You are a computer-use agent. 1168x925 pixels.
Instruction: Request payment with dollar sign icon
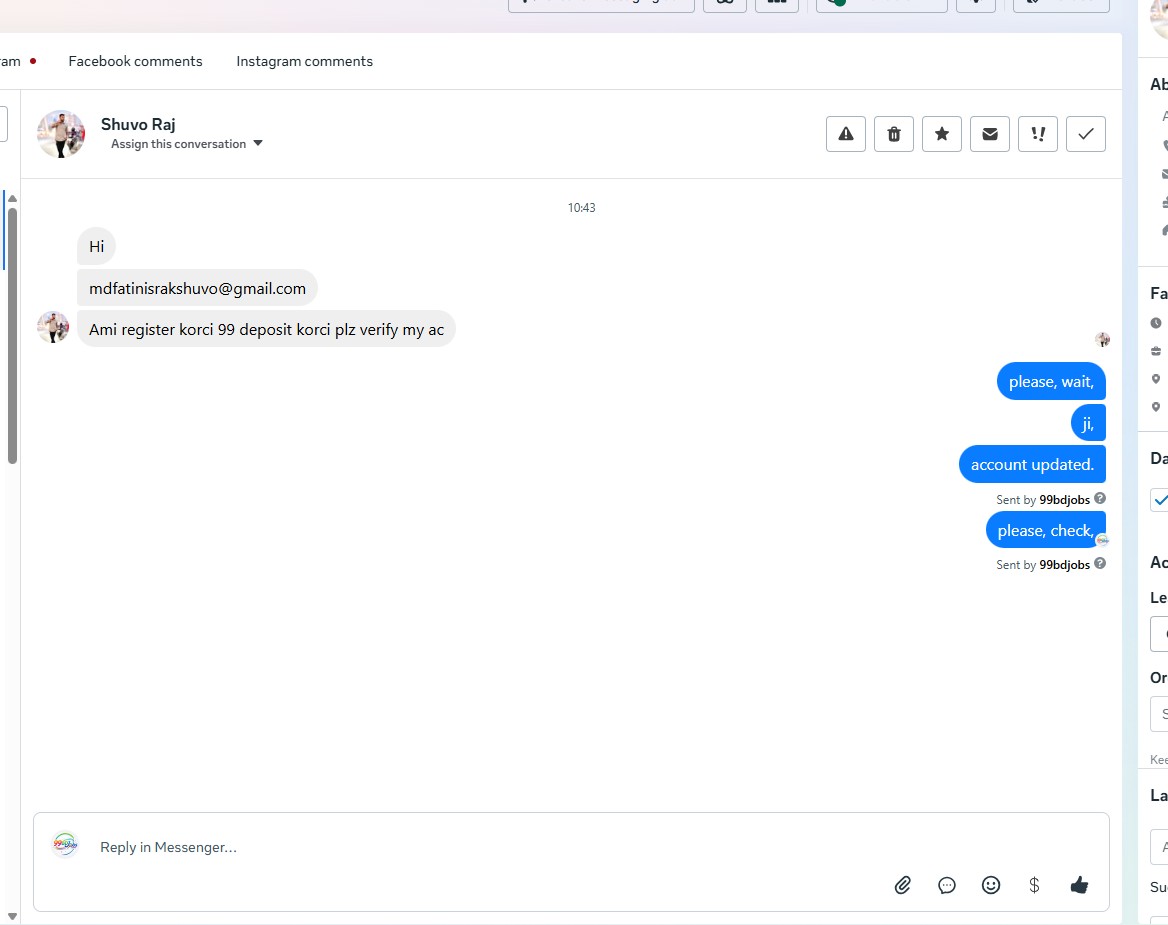(1034, 885)
